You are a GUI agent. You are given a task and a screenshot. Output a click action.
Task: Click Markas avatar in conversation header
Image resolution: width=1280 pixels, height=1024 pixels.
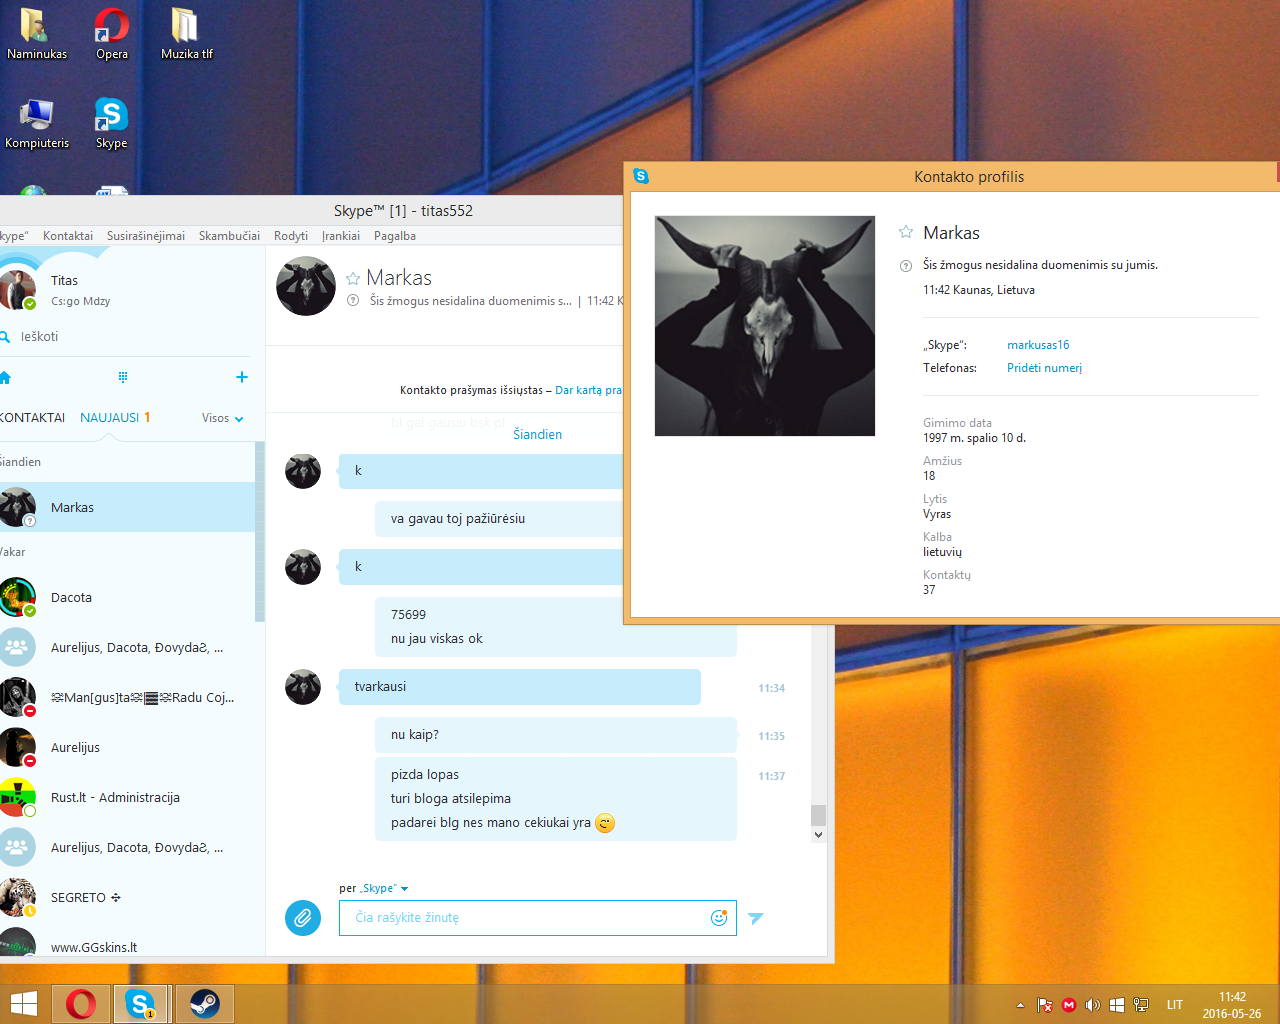[x=306, y=286]
